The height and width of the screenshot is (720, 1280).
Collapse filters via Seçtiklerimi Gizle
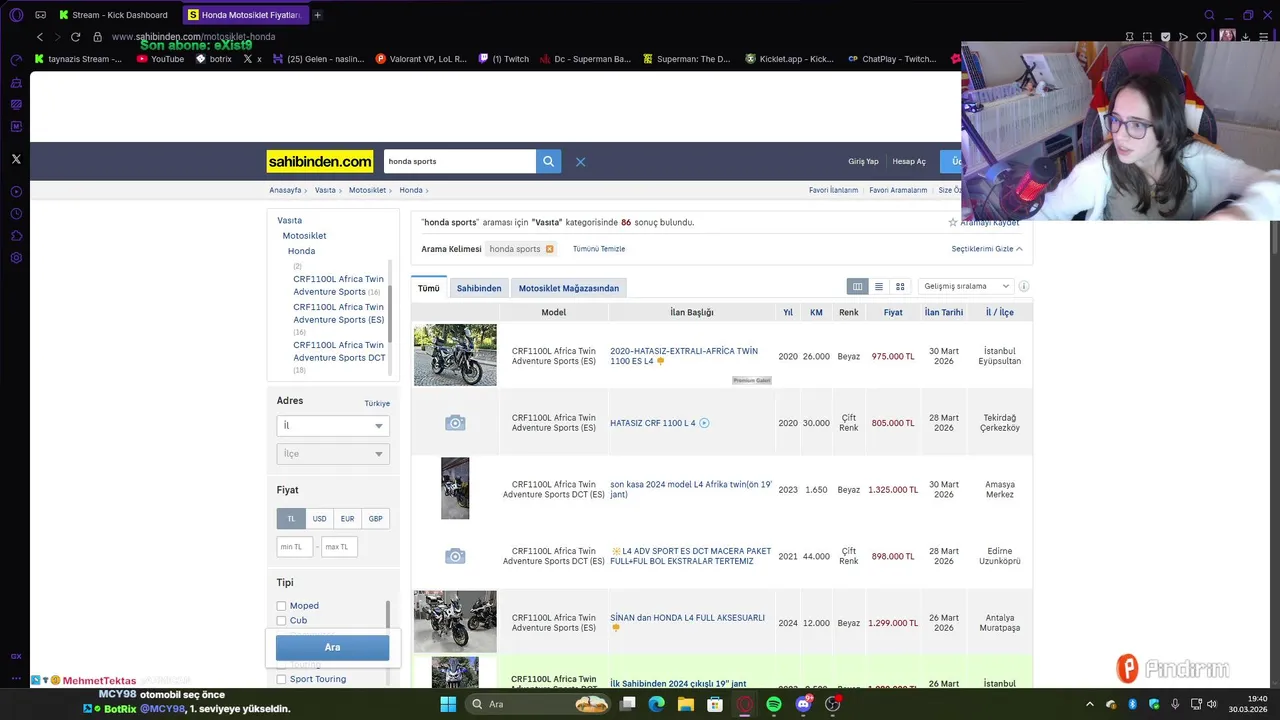pyautogui.click(x=986, y=249)
